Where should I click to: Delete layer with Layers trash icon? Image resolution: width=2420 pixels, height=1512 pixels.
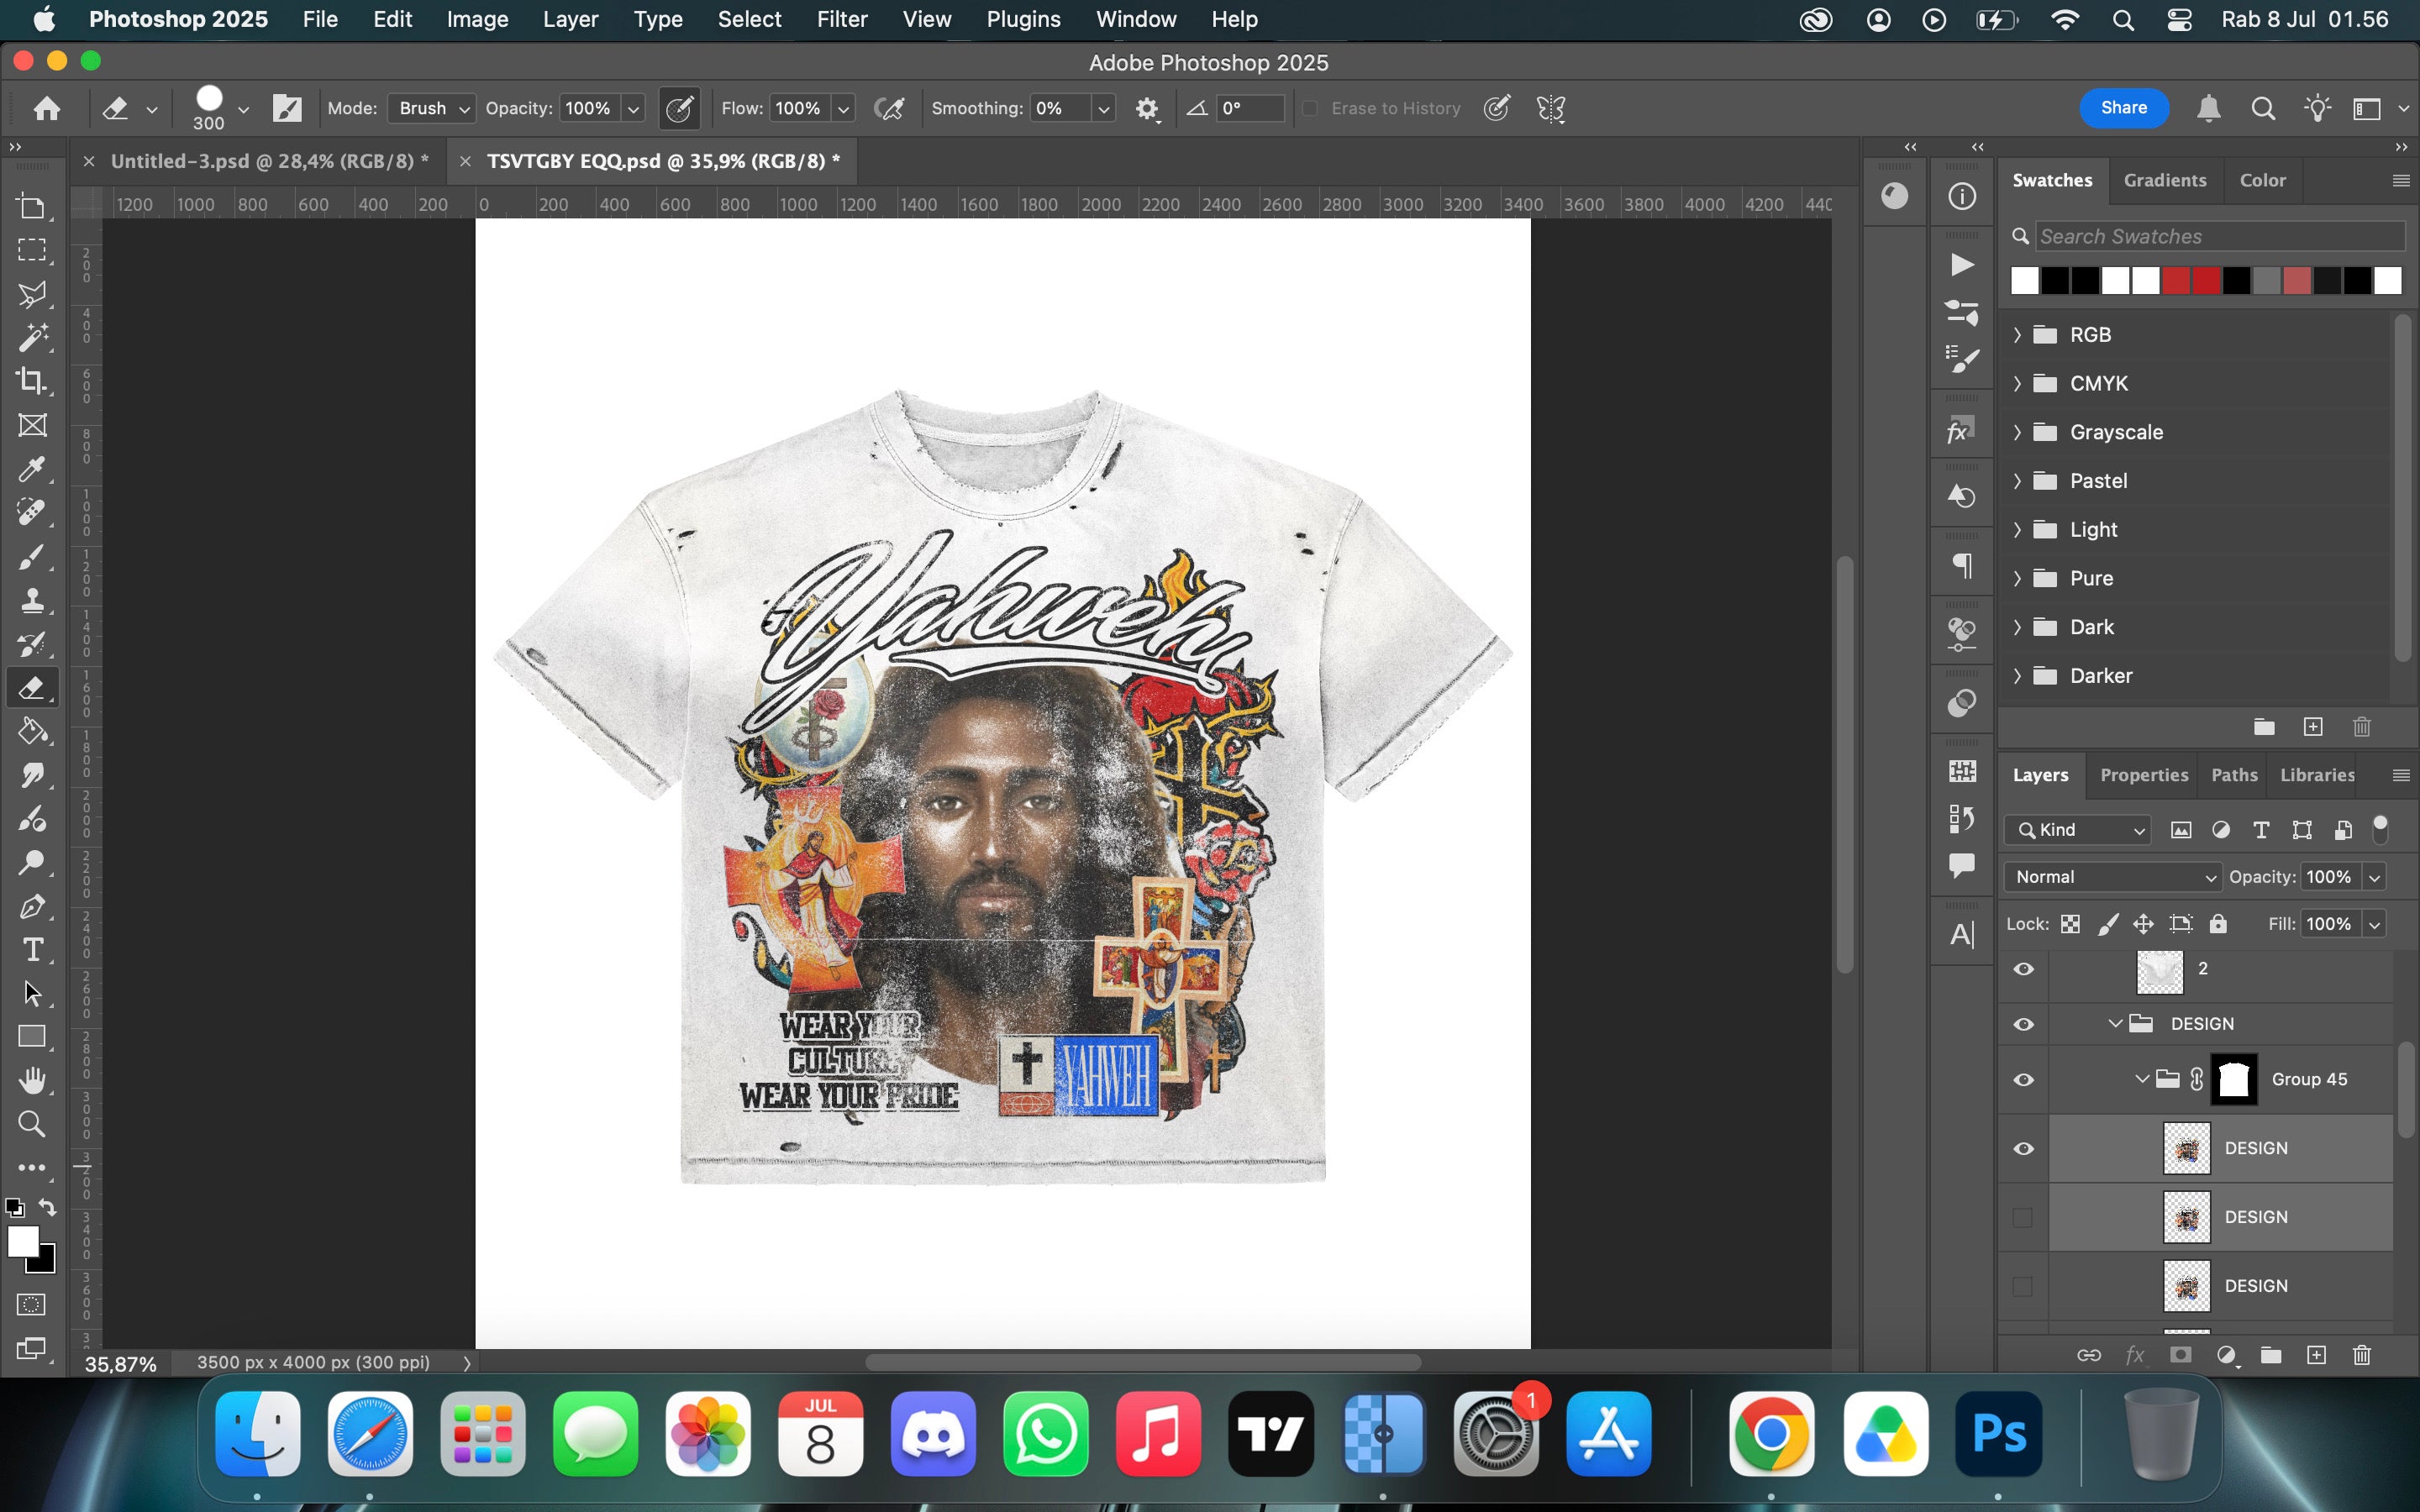[2362, 1355]
